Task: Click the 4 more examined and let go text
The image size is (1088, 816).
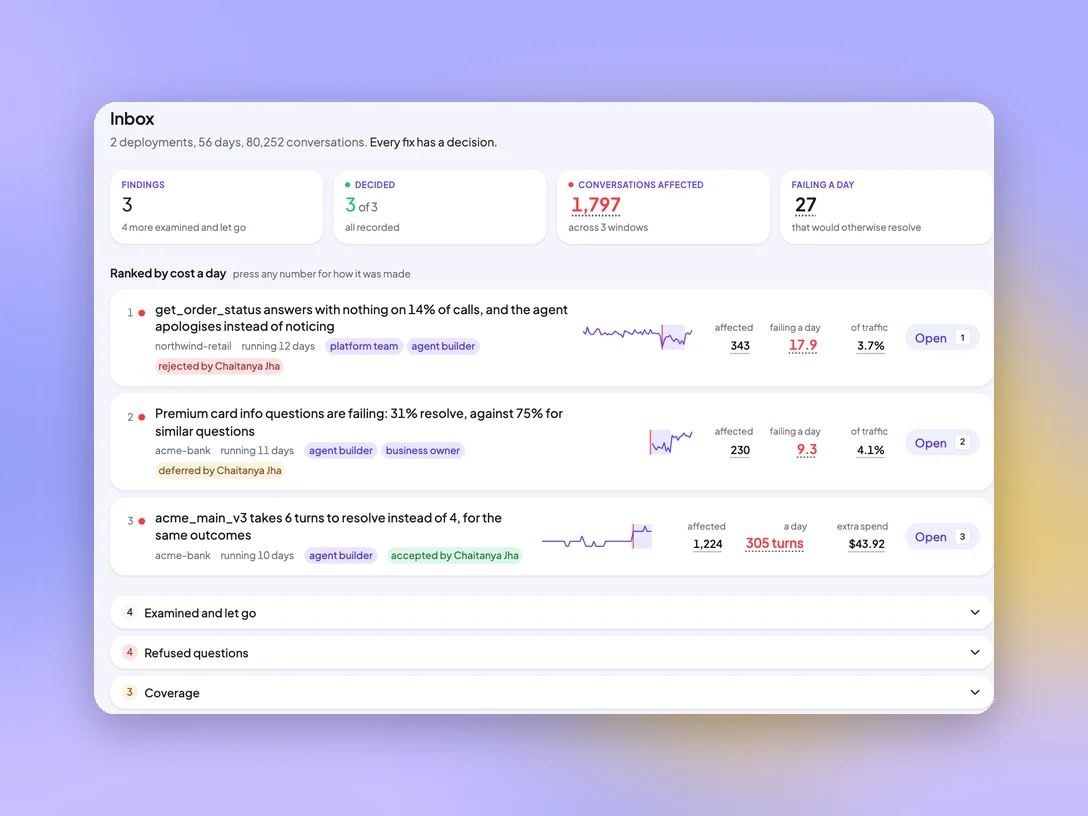Action: 184,228
